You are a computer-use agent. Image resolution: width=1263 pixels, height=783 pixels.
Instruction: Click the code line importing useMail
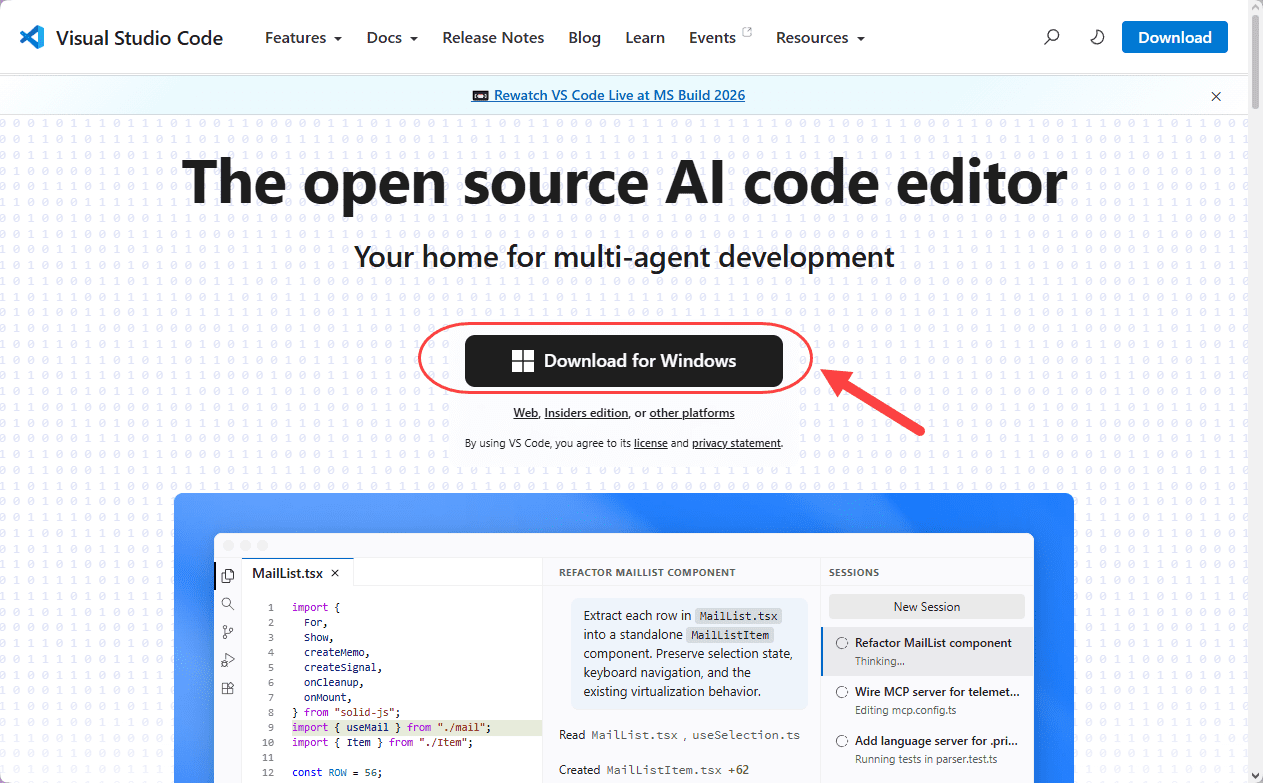[x=391, y=728]
